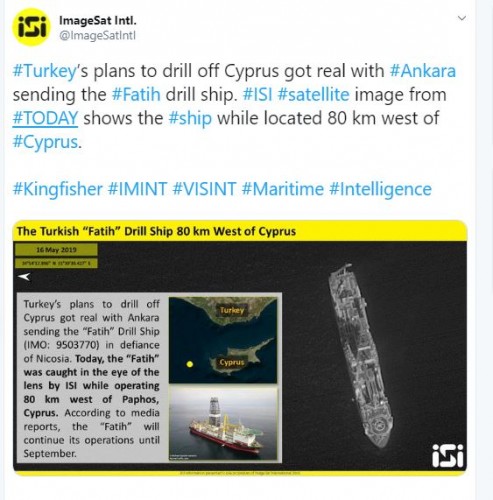Open the ImageSat Intl. account name
Viewport: 493px width, 500px height.
click(x=98, y=21)
